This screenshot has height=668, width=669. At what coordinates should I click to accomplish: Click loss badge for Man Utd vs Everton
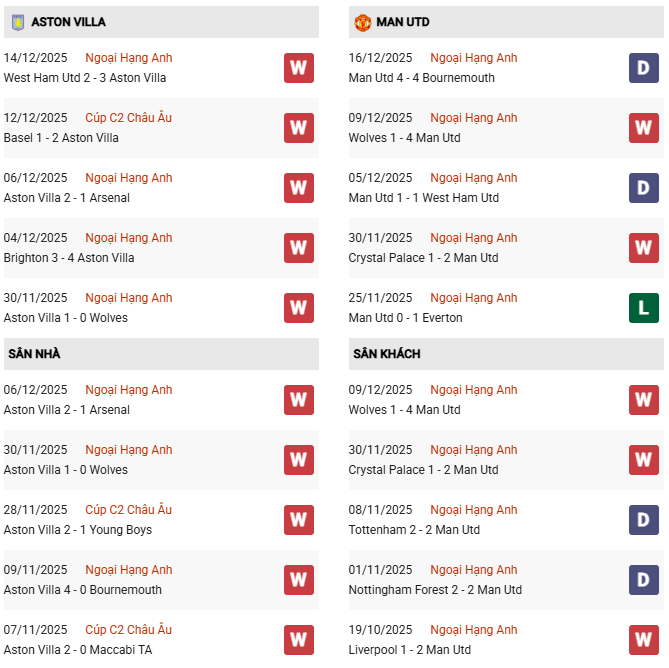point(643,308)
